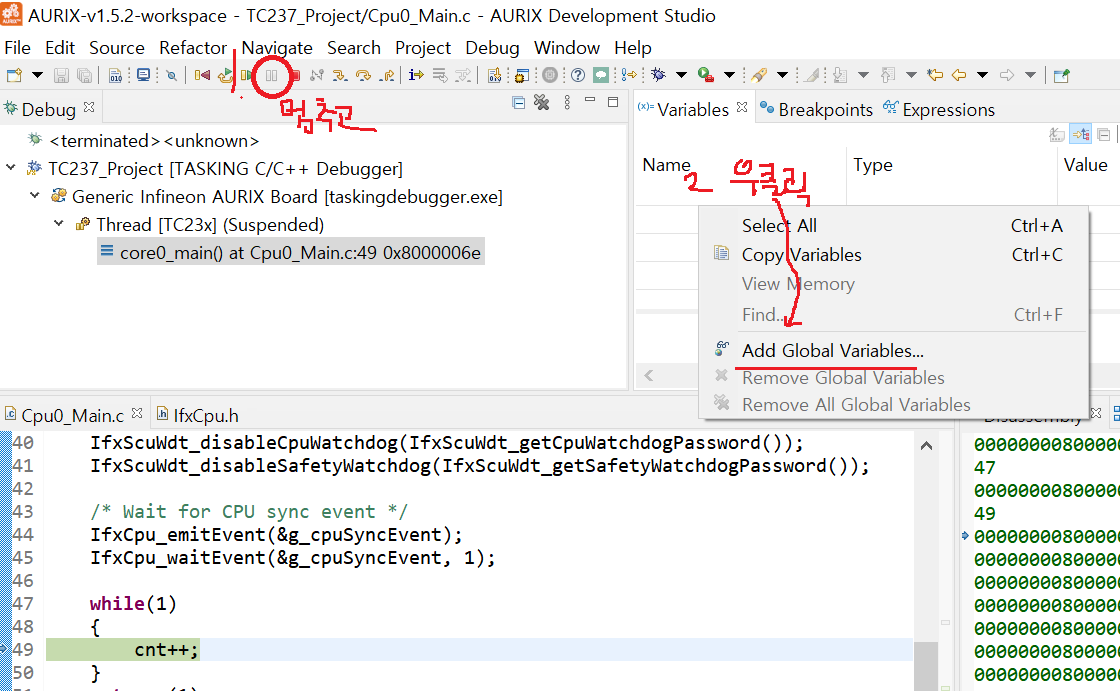Open the New wizard dropdown arrow
Image resolution: width=1120 pixels, height=691 pixels.
tap(37, 75)
